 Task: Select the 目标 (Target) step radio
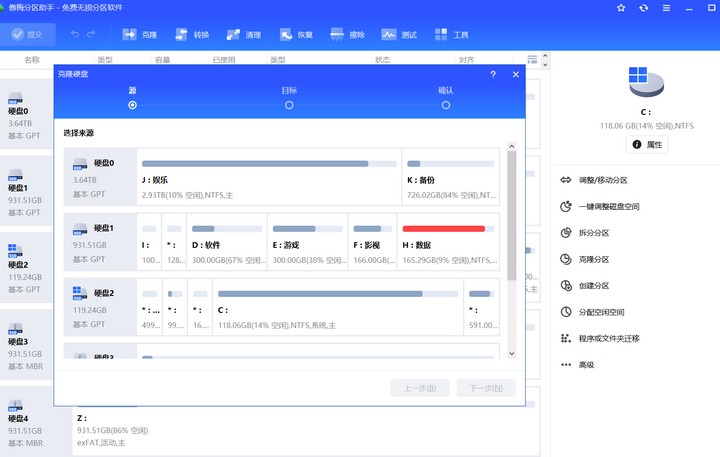click(289, 104)
